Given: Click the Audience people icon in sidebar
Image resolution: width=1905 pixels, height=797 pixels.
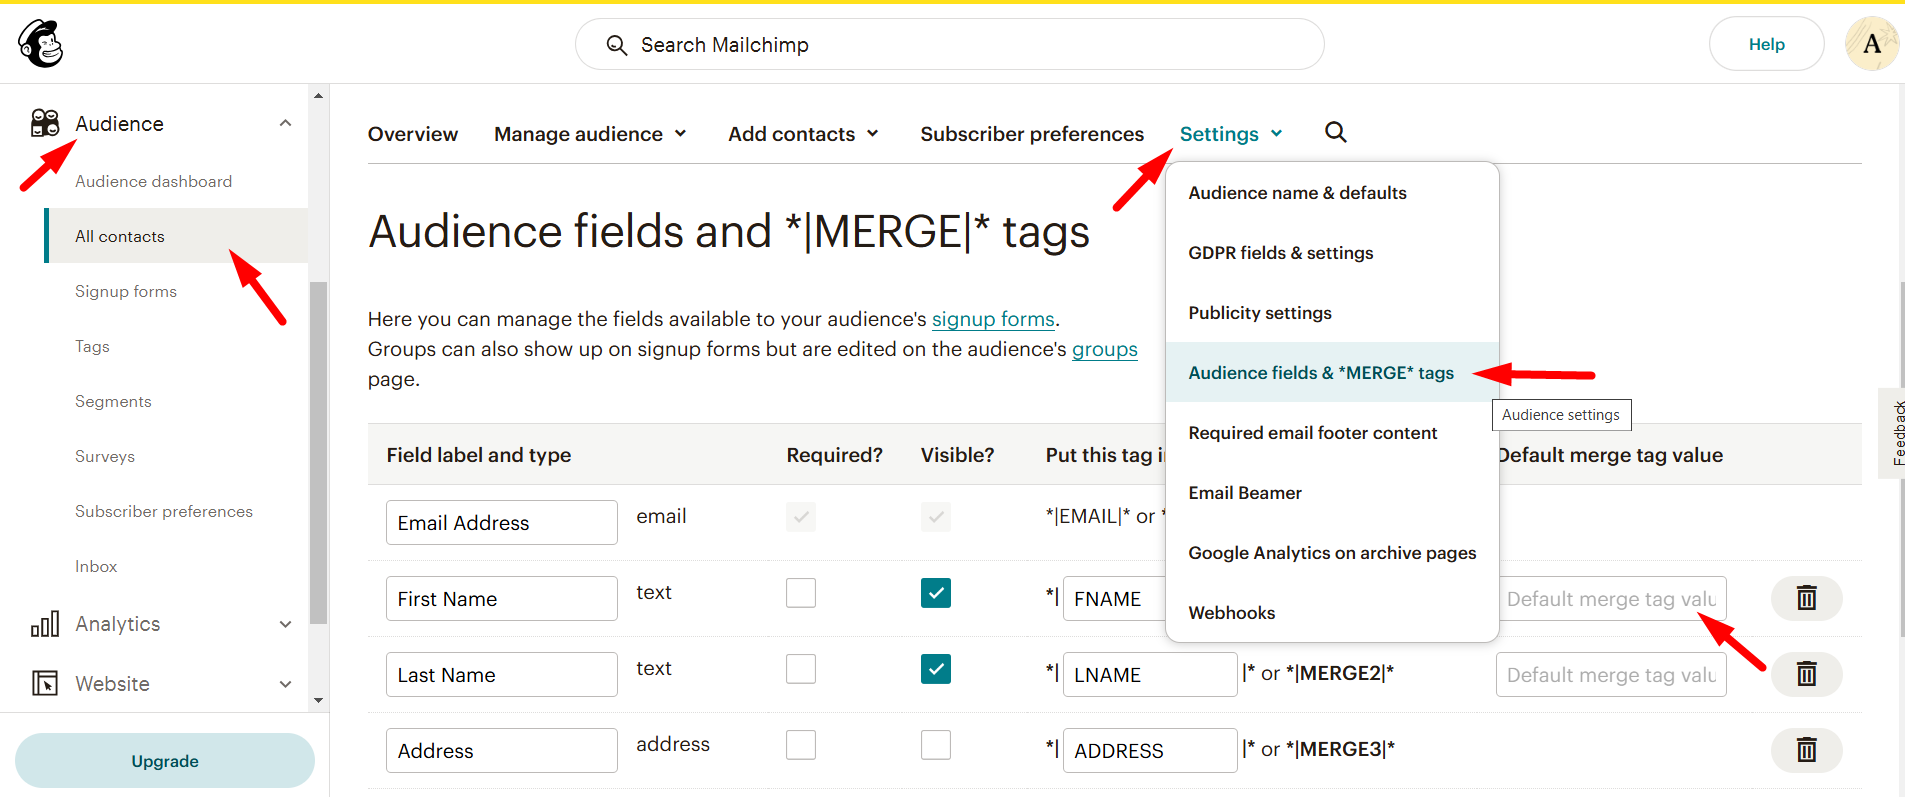Looking at the screenshot, I should tap(45, 123).
